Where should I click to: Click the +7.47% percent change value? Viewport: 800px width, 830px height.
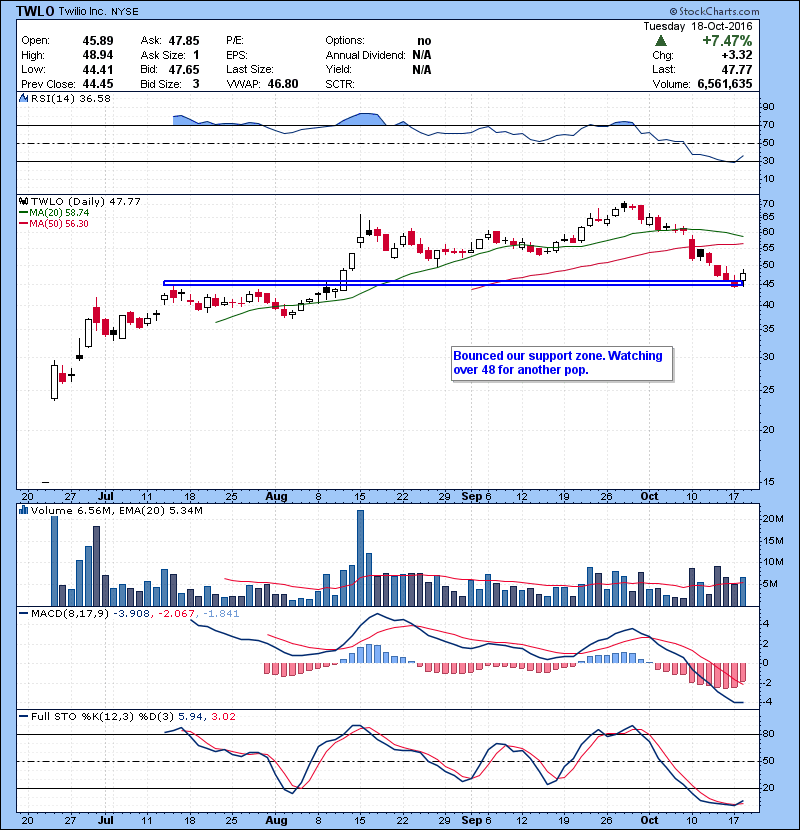point(727,41)
